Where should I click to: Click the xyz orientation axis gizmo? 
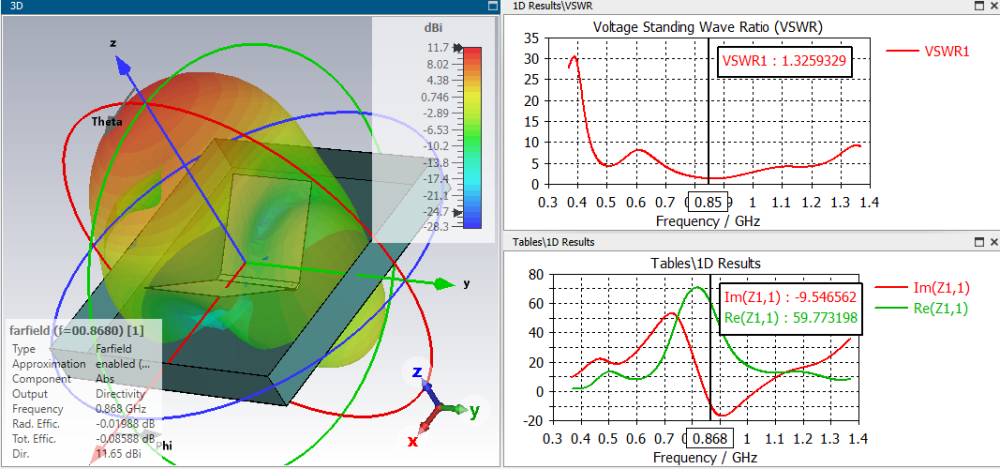click(440, 405)
